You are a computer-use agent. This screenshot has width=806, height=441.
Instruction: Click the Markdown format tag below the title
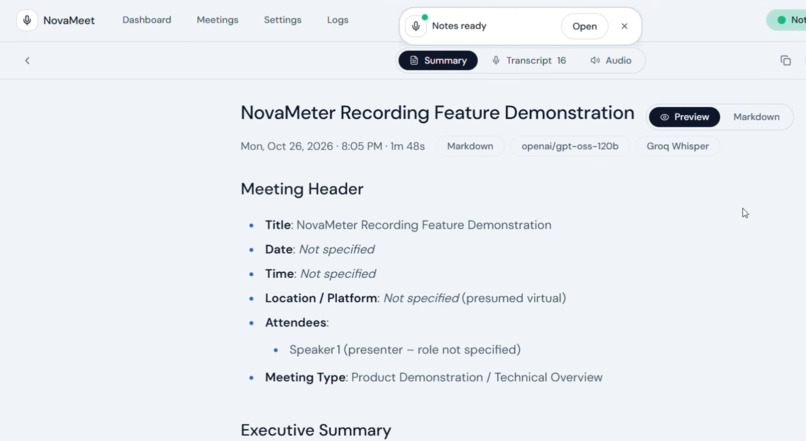point(470,146)
